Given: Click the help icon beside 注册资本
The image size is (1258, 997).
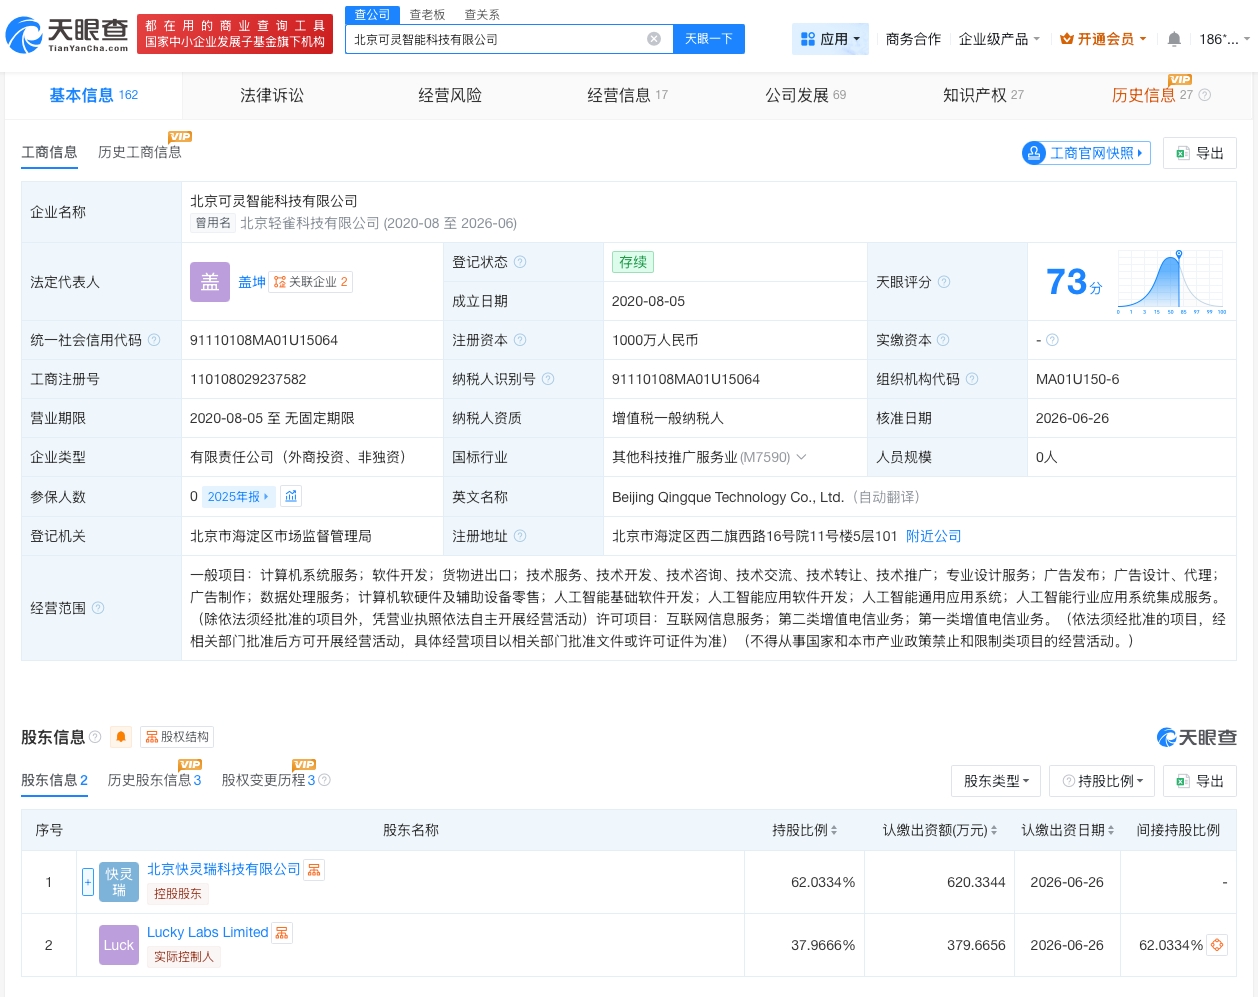Looking at the screenshot, I should tap(520, 340).
